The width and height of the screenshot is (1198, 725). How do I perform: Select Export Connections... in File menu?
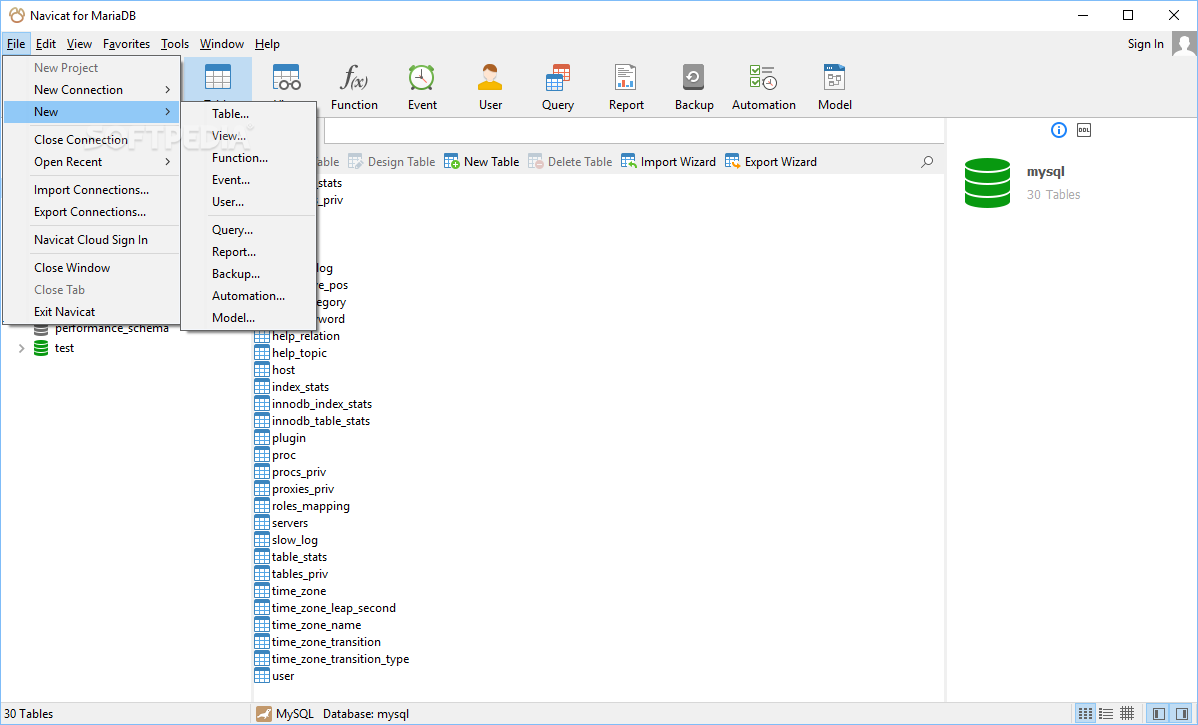(x=92, y=212)
